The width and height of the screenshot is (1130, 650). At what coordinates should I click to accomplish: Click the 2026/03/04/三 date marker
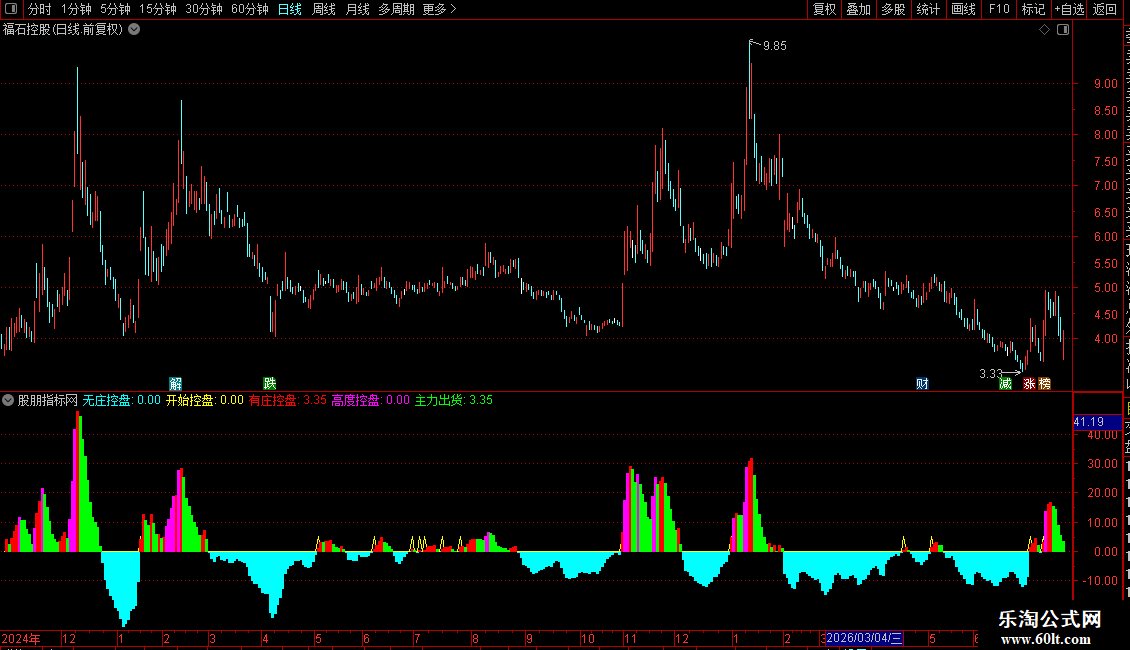point(864,638)
